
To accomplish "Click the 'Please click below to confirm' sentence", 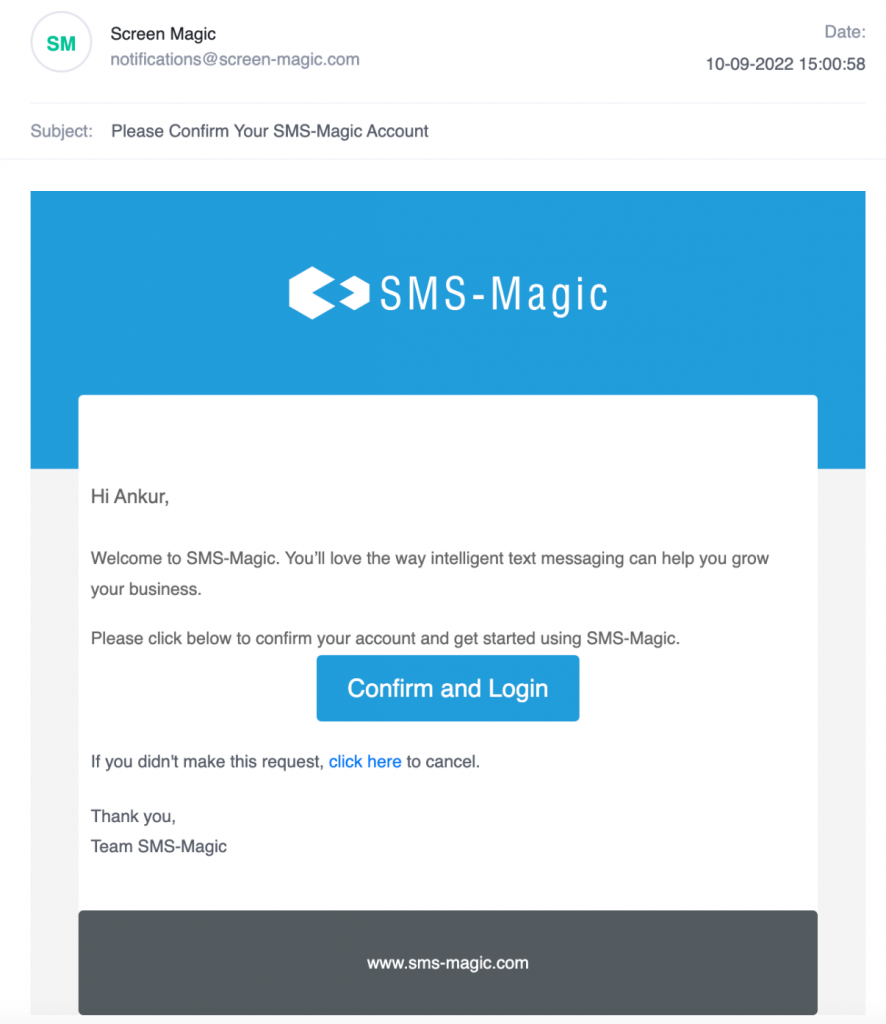I will coord(385,638).
